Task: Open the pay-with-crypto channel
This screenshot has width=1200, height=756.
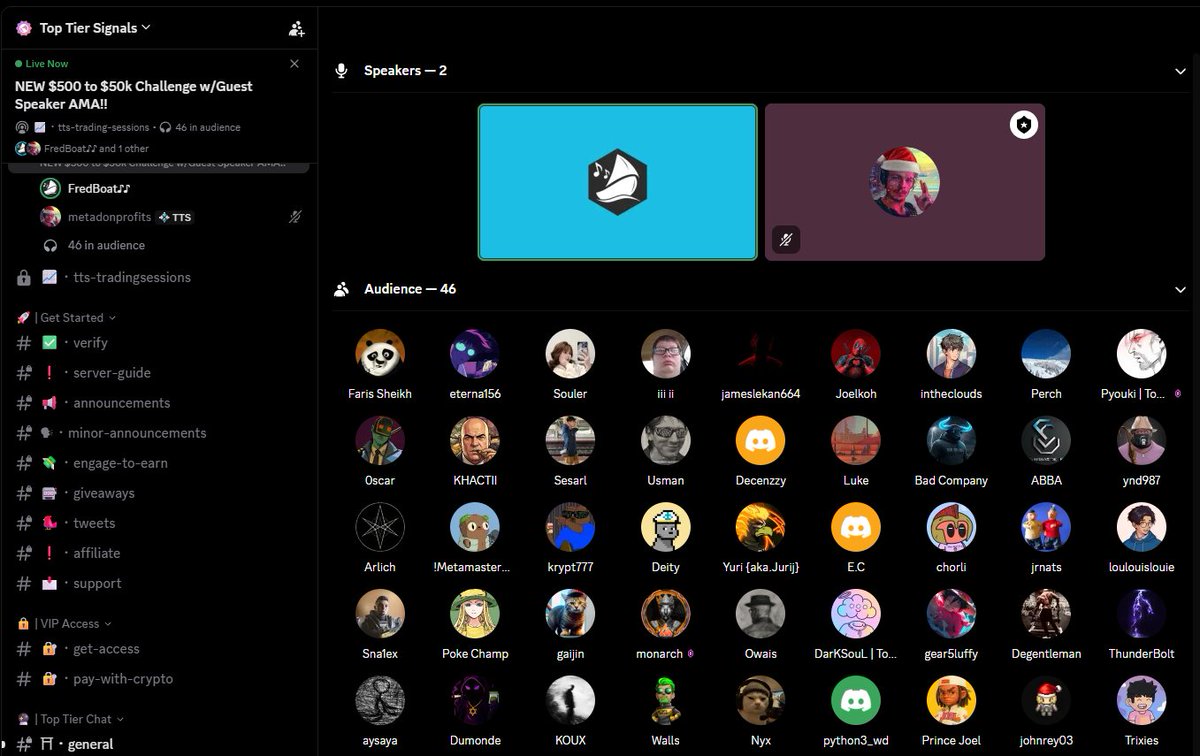Action: pyautogui.click(x=123, y=678)
